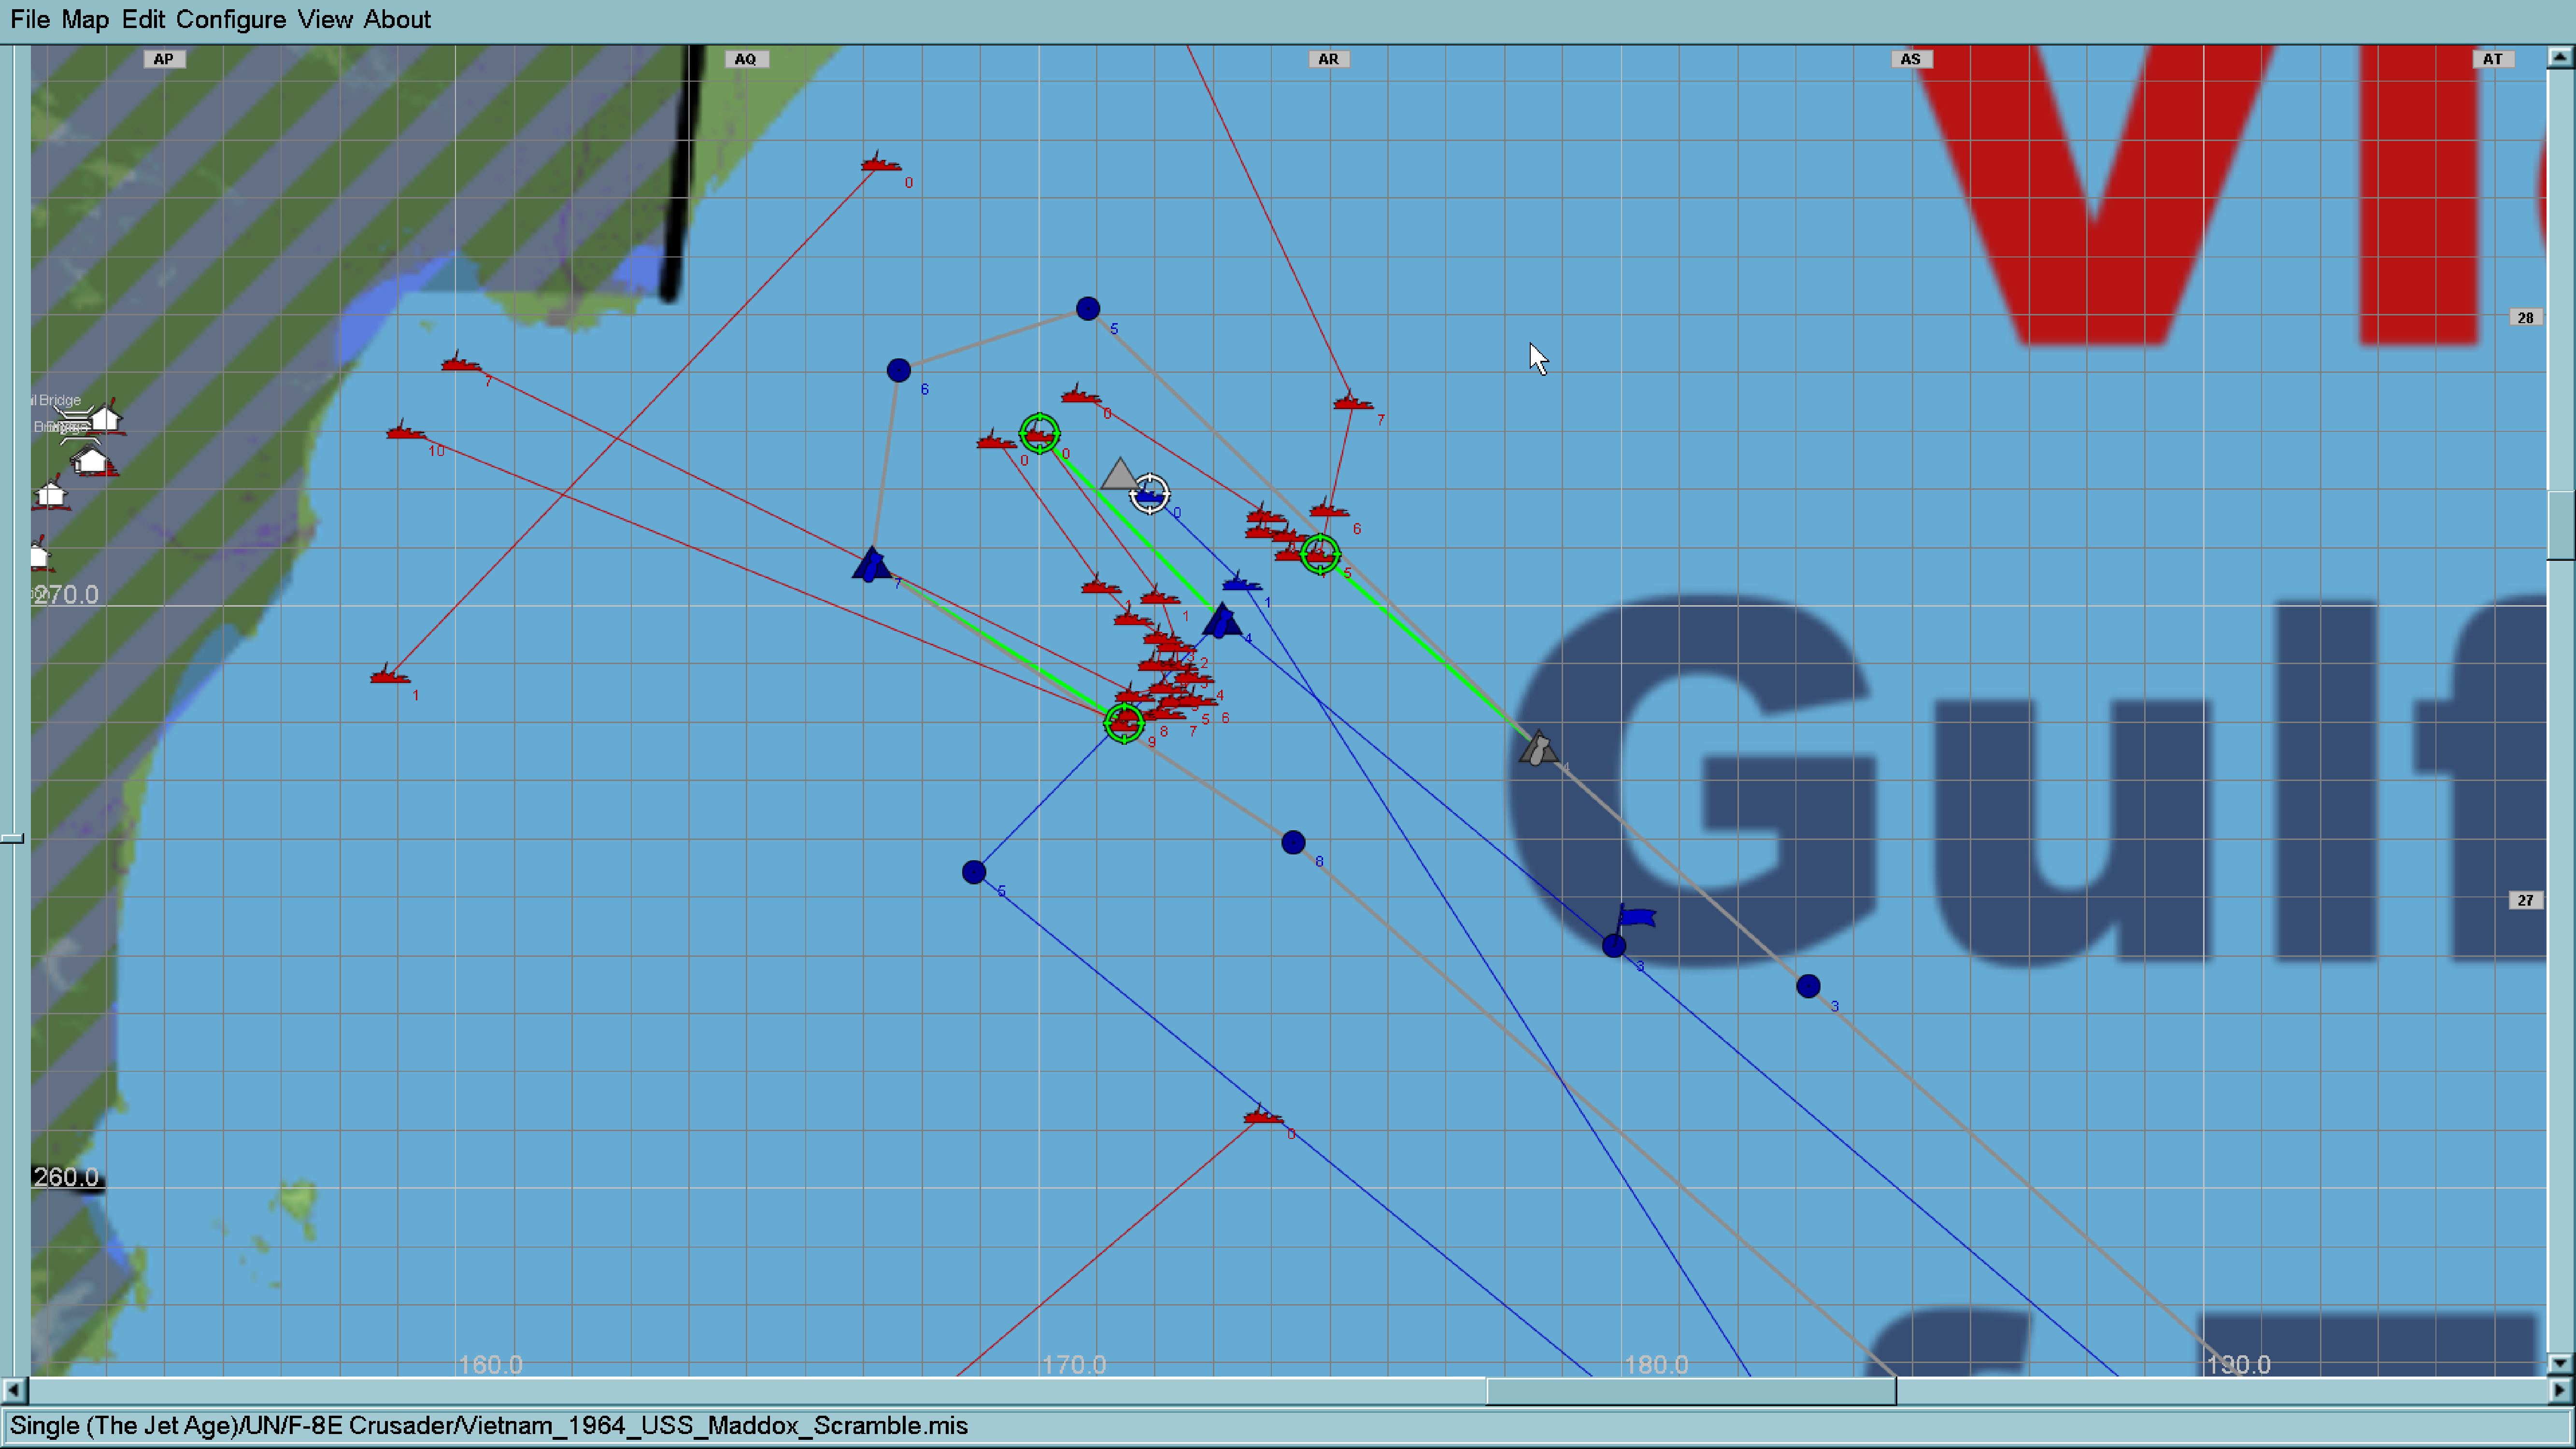Viewport: 2576px width, 1449px height.
Task: Open the View menu
Action: pyautogui.click(x=324, y=19)
